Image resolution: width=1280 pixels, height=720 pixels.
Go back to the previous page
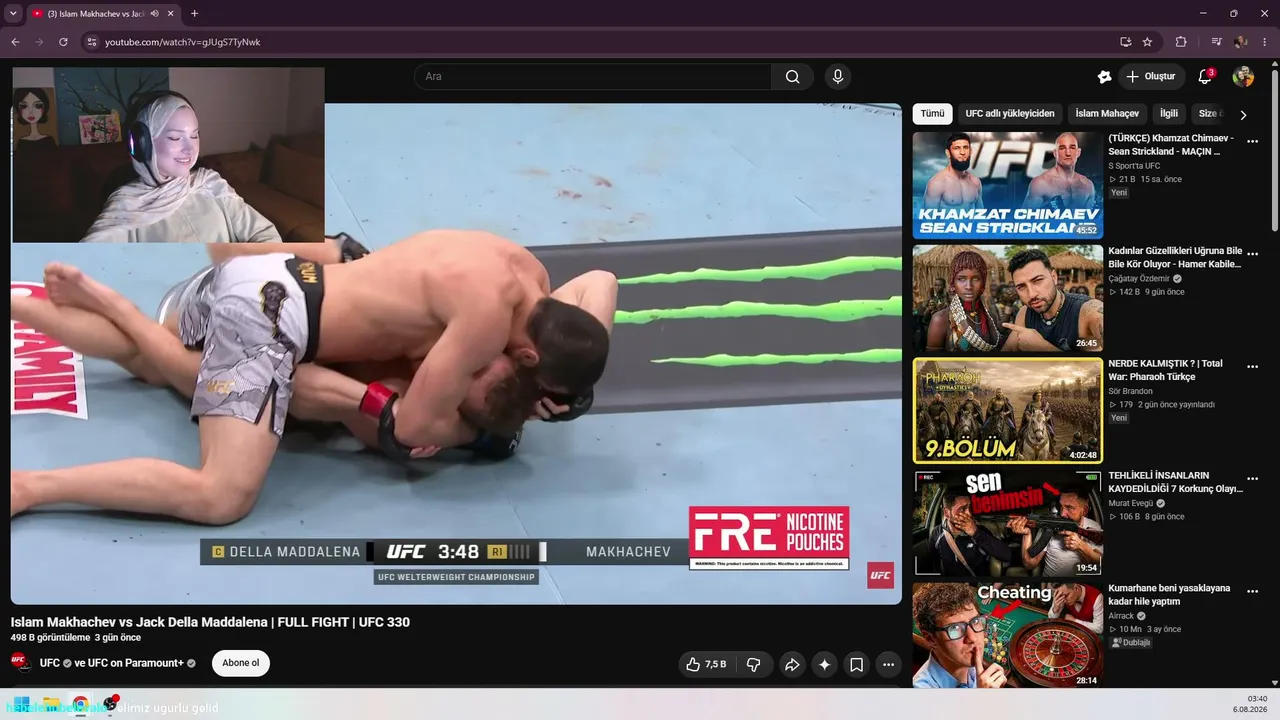coord(15,42)
